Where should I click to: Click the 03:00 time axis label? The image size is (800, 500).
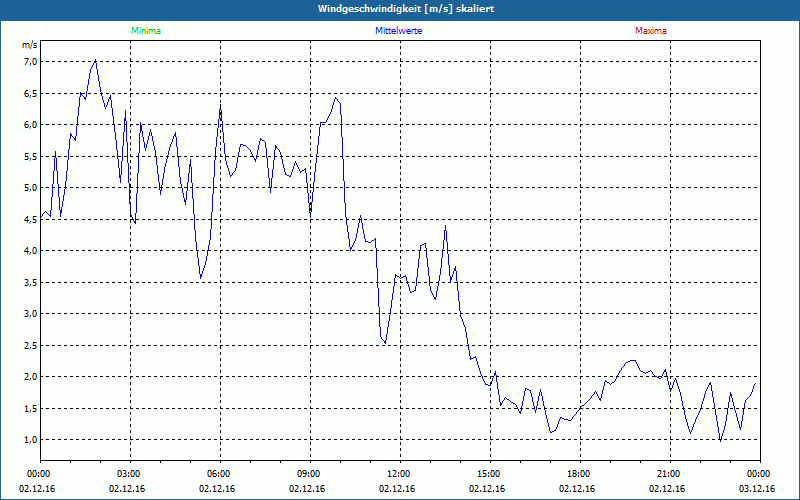pyautogui.click(x=131, y=474)
